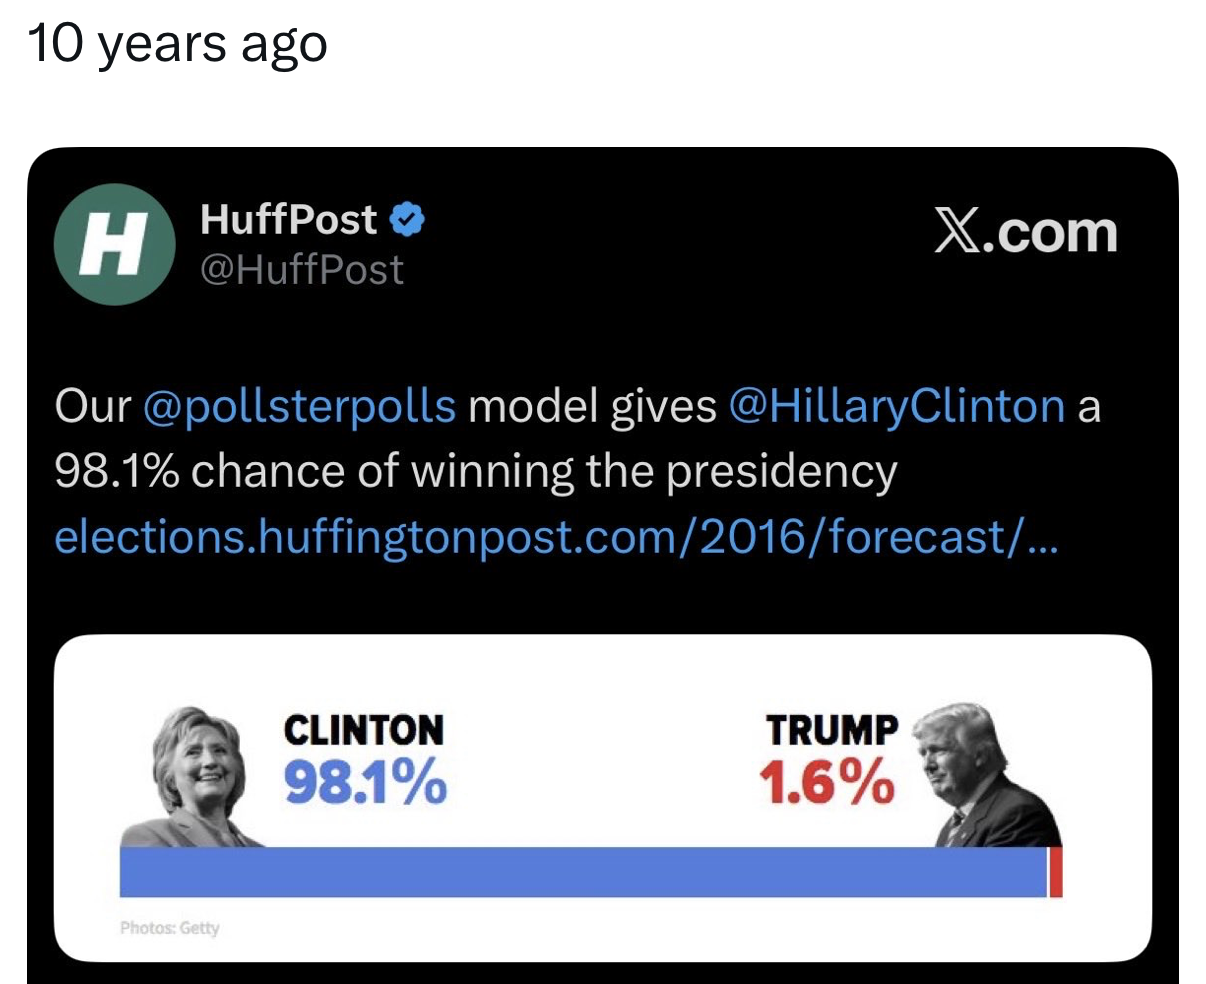This screenshot has height=984, width=1206.
Task: Click the blue verified checkmark badge
Action: (x=407, y=219)
